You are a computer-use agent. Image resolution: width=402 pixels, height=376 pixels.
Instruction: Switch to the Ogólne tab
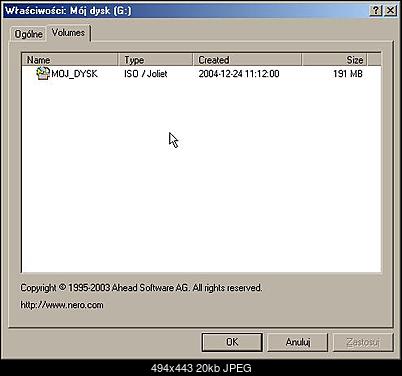[x=29, y=34]
